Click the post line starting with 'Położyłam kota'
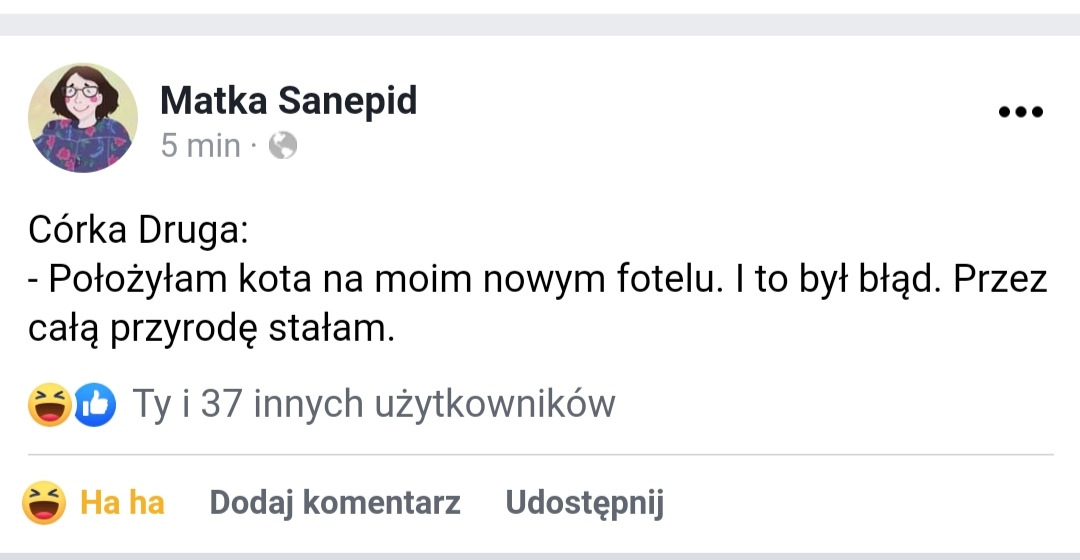Image resolution: width=1080 pixels, height=560 pixels. pos(538,280)
